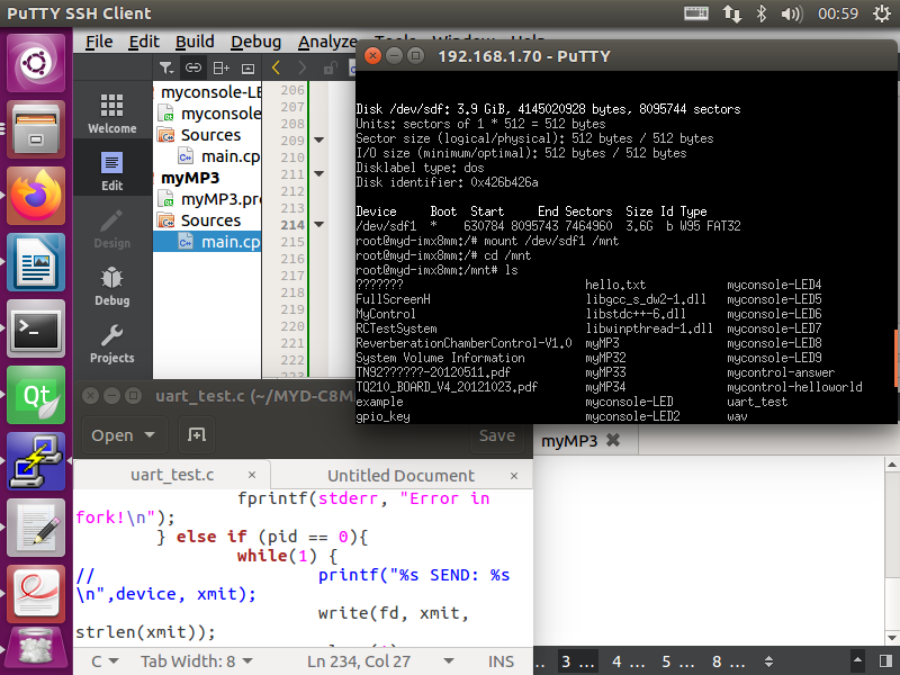Open the keyboard indicator in top panel
The width and height of the screenshot is (900, 675).
click(x=696, y=13)
